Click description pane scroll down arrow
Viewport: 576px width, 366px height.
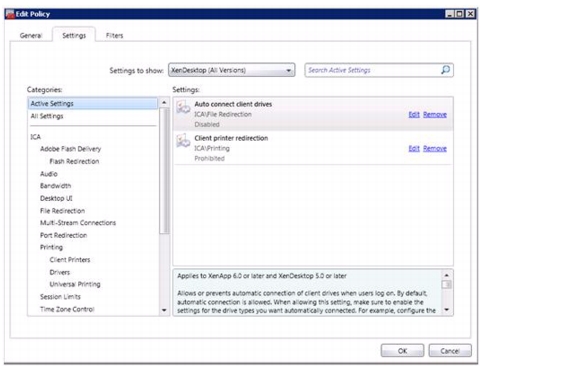tap(447, 310)
